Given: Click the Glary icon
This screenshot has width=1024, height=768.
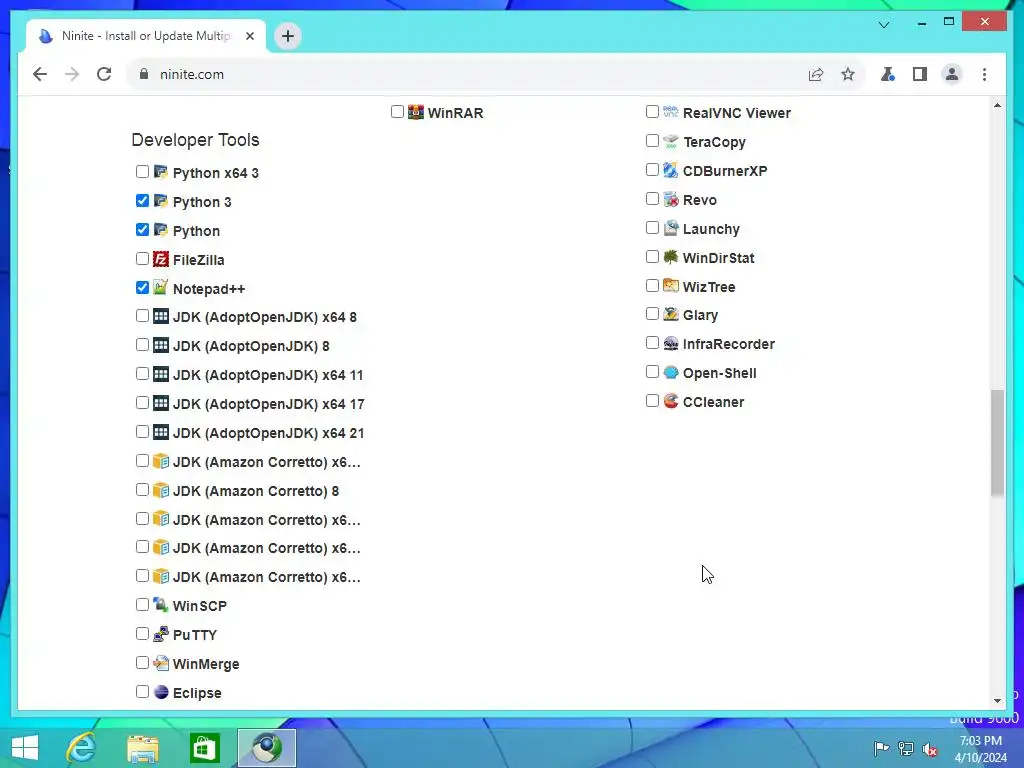Looking at the screenshot, I should click(671, 315).
